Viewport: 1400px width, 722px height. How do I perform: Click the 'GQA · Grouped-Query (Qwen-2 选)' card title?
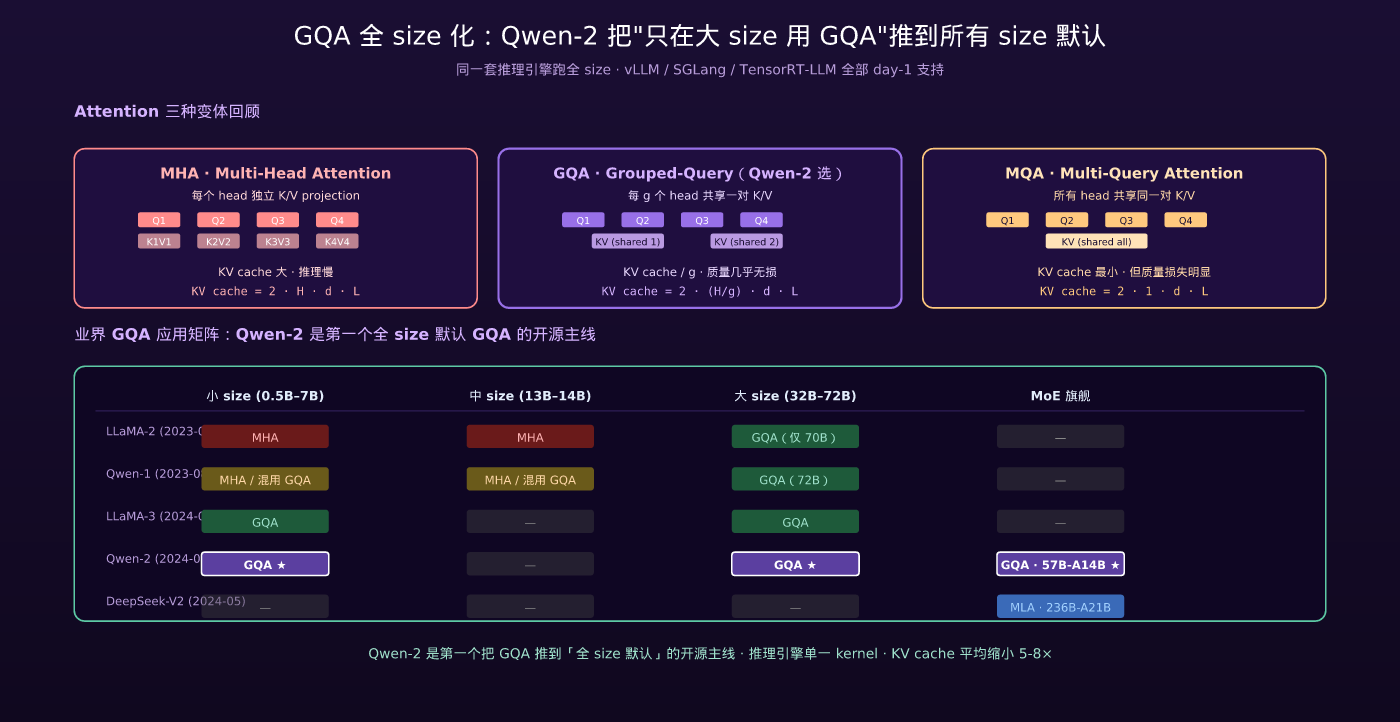700,173
